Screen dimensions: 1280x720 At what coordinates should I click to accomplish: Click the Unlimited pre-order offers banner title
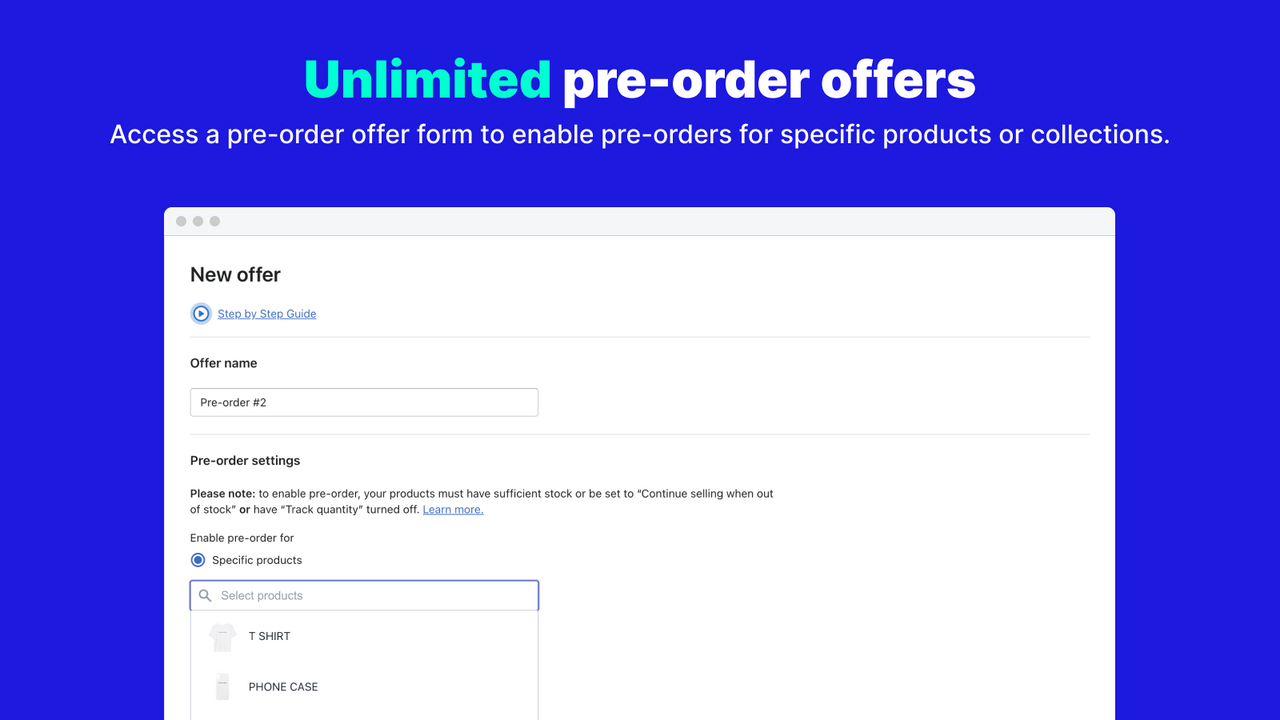[640, 80]
